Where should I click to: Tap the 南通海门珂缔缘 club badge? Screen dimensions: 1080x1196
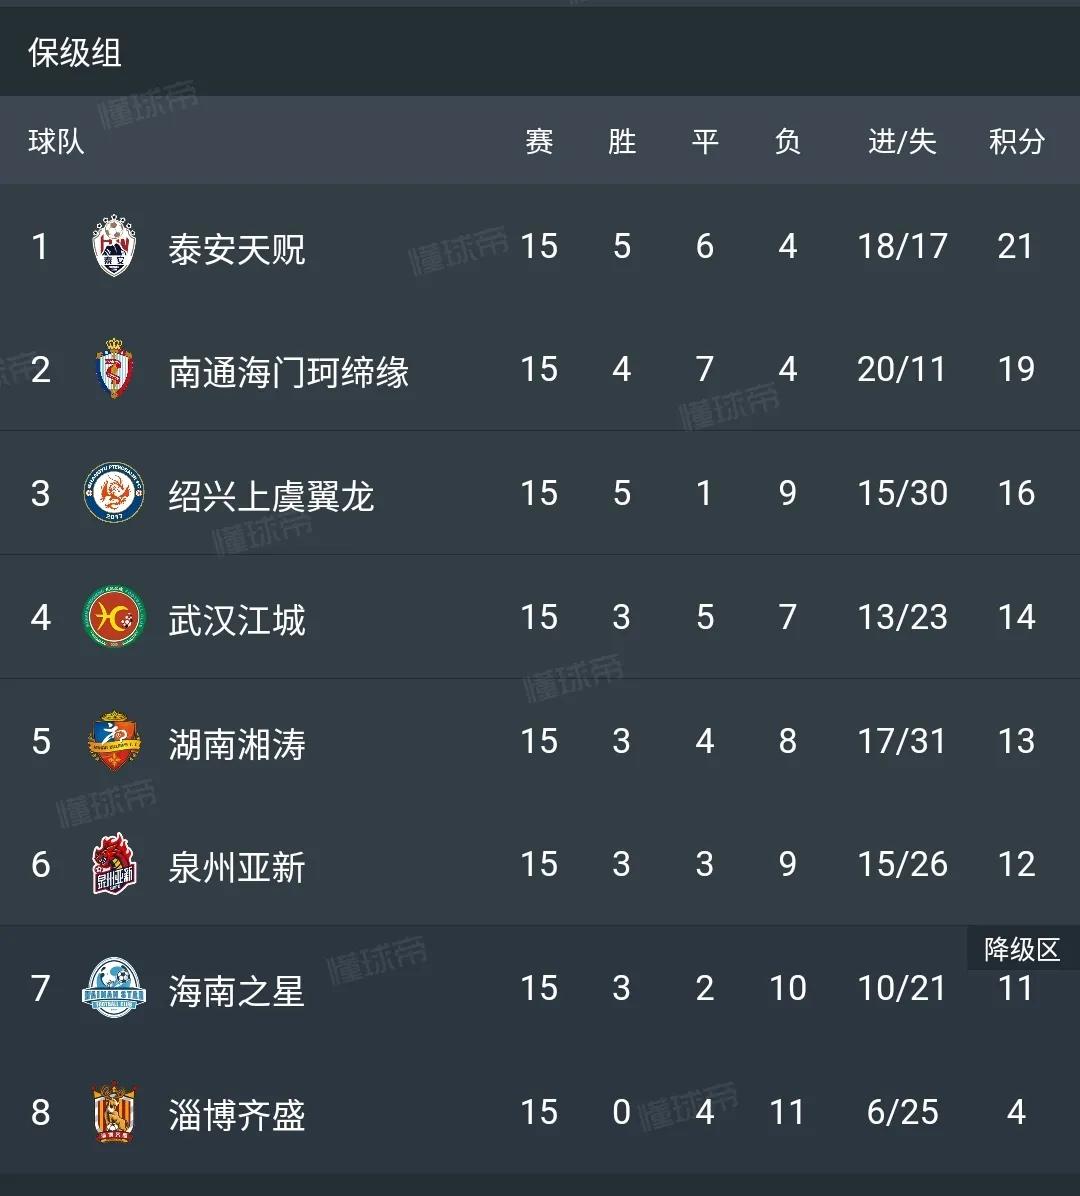tap(114, 368)
